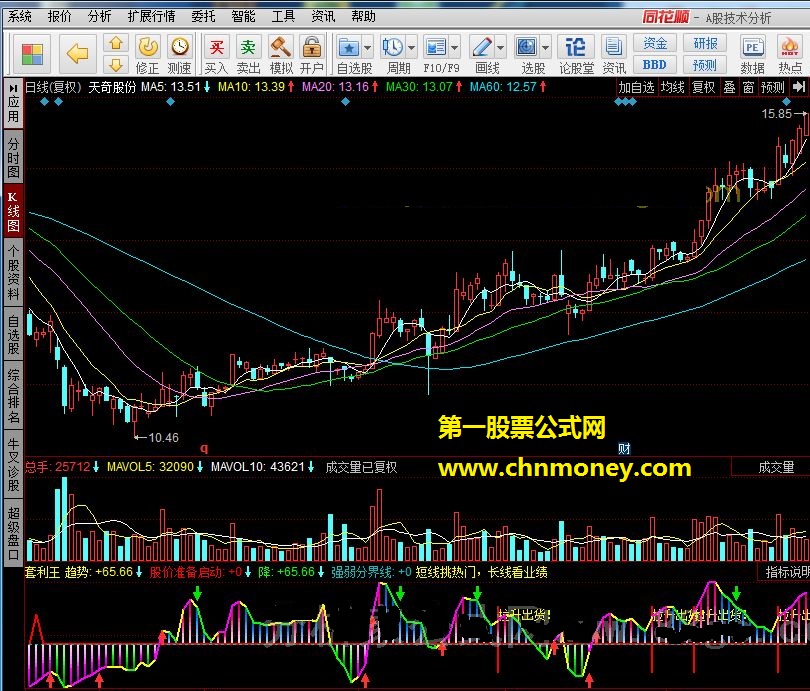Launch 模拟 simulated trading
Image resolution: width=810 pixels, height=691 pixels.
click(281, 54)
